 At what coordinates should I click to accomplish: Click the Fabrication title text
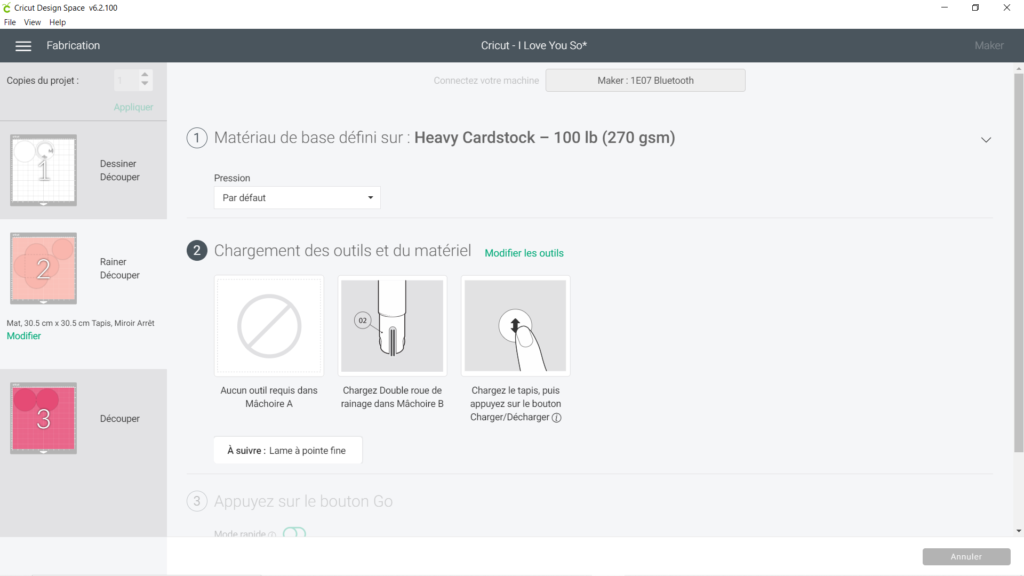click(73, 46)
